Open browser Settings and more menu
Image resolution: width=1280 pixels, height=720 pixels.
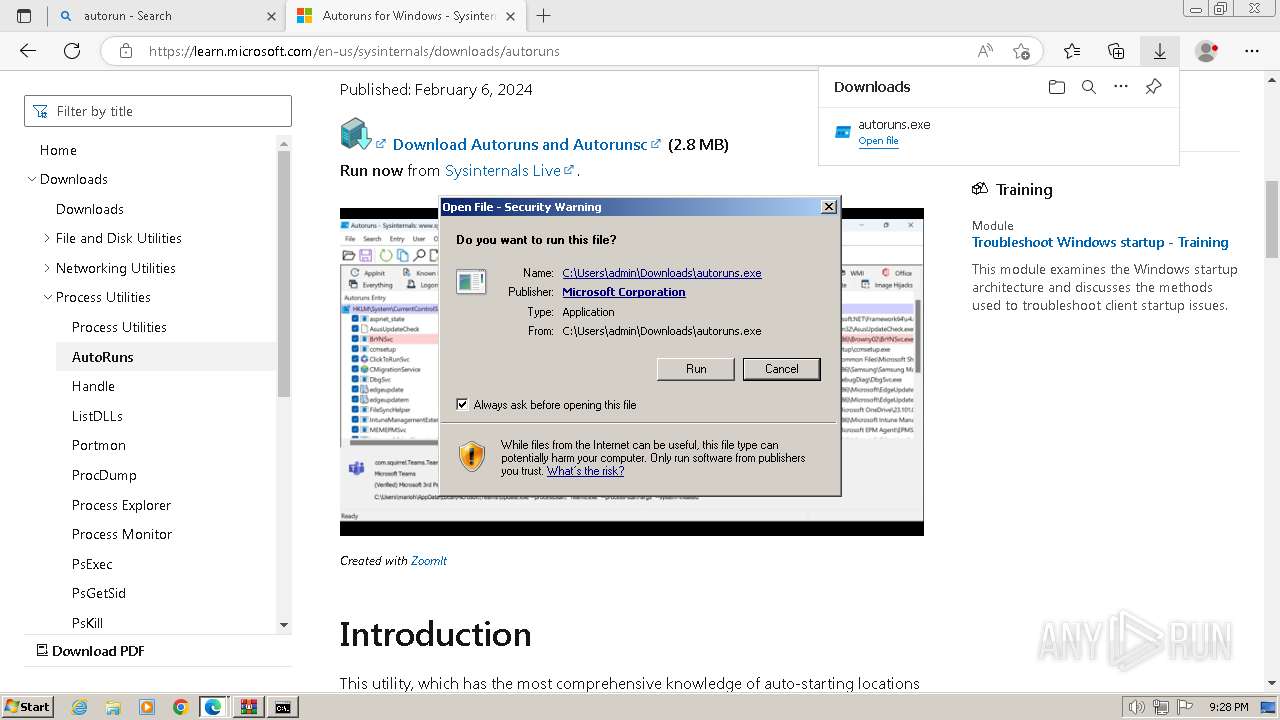1252,51
